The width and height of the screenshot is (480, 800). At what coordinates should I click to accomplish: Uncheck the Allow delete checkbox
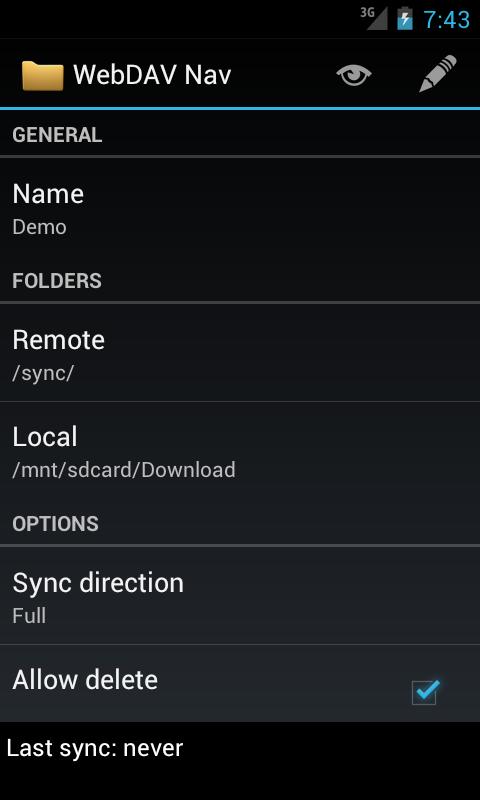tap(425, 692)
